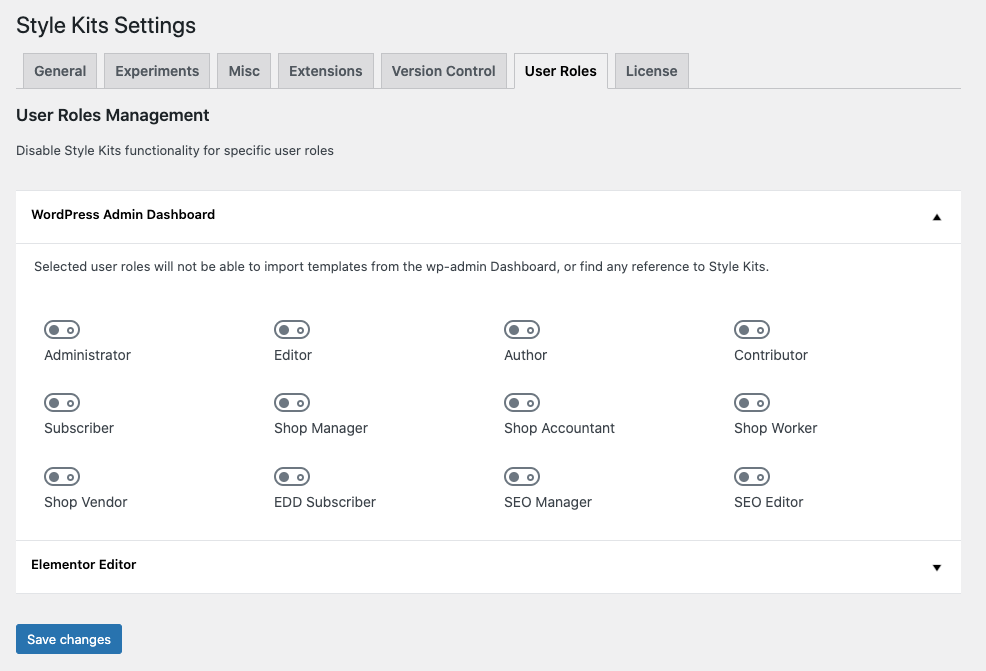
Task: Click the Style Kits Settings title
Action: point(106,25)
